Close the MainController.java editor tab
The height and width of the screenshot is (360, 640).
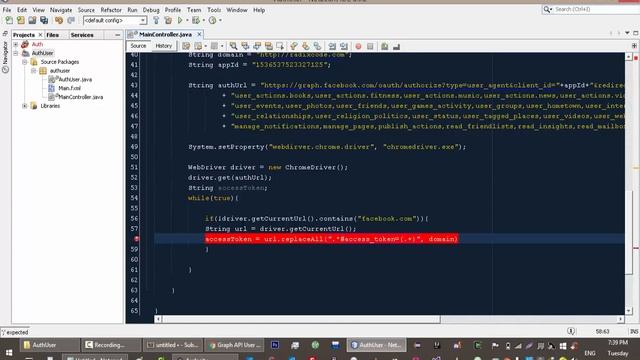click(199, 34)
